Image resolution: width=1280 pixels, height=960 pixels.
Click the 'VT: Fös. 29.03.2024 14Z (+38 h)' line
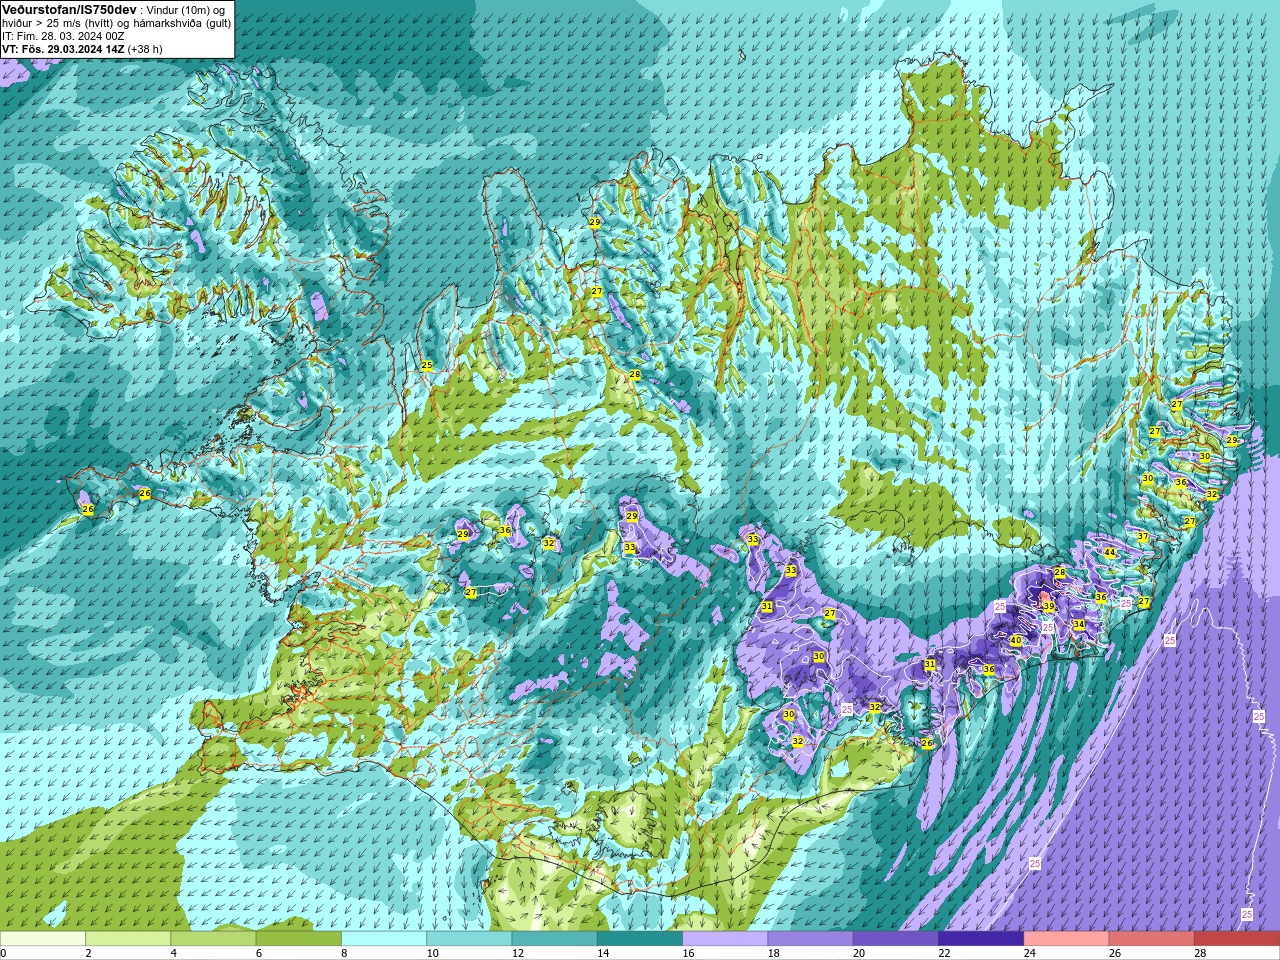pyautogui.click(x=82, y=48)
